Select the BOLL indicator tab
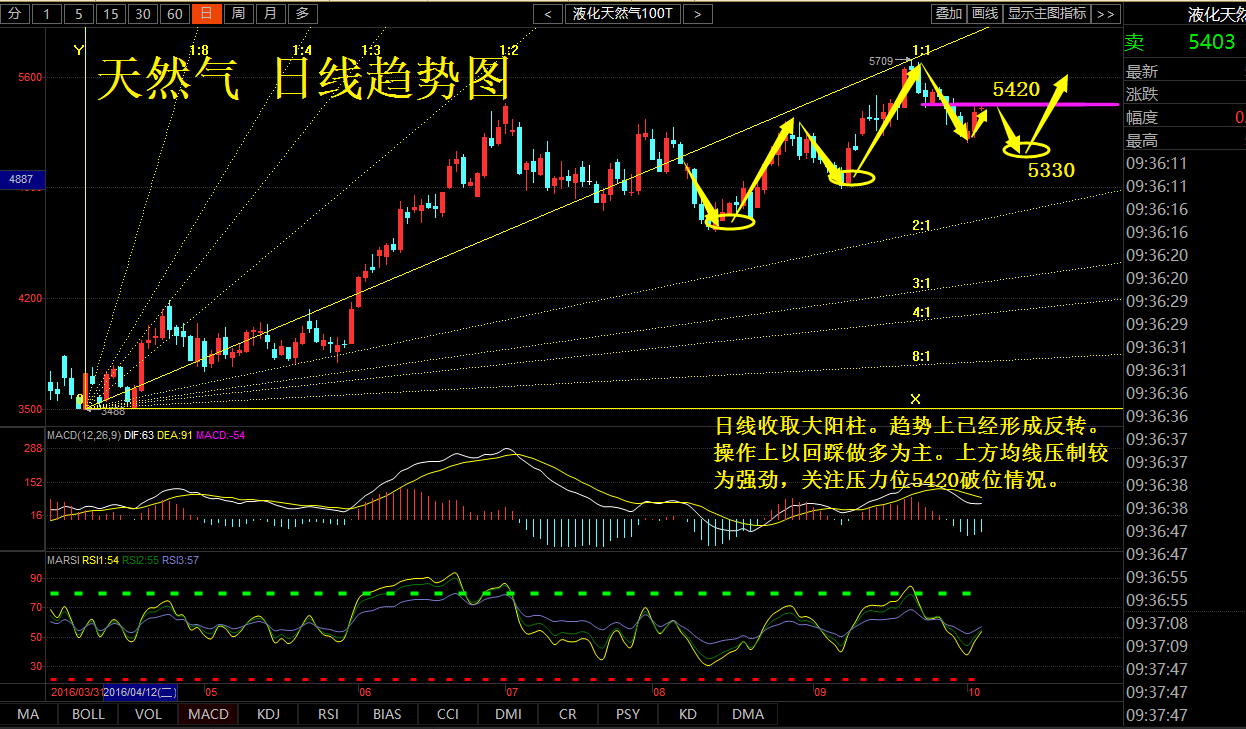Viewport: 1246px width, 729px height. click(88, 714)
